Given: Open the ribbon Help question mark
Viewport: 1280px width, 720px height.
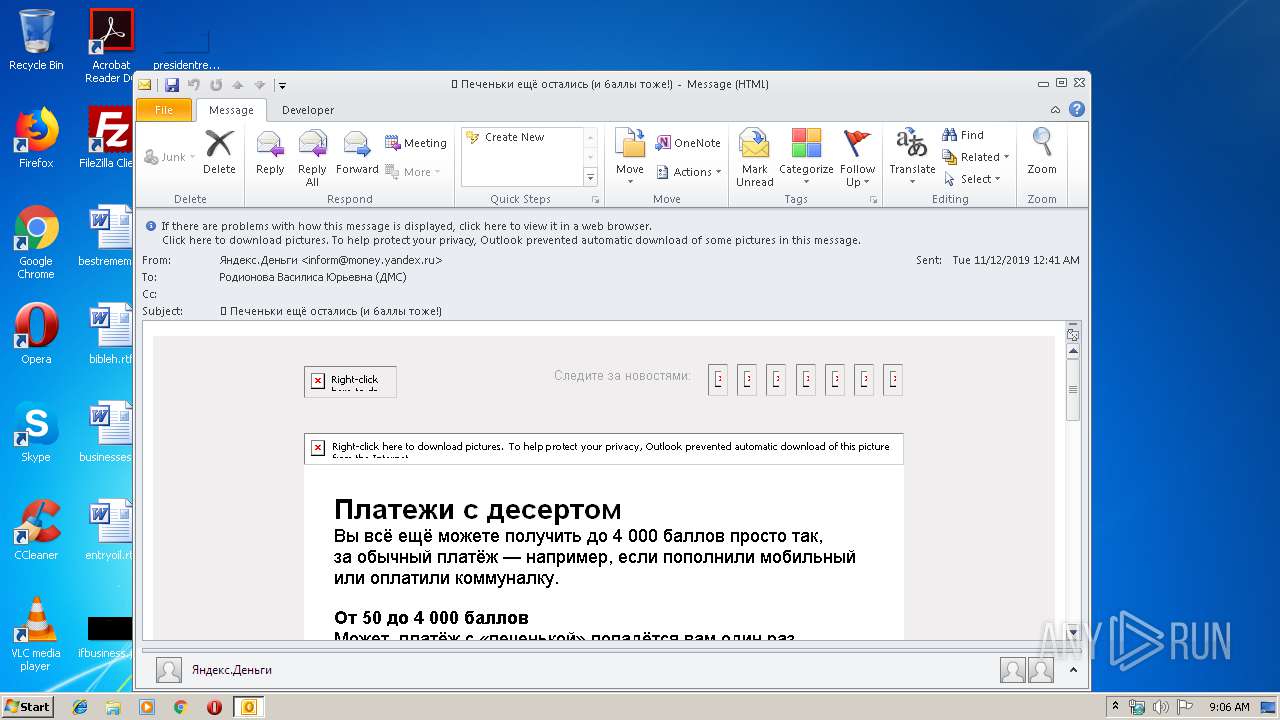Looking at the screenshot, I should coord(1077,110).
